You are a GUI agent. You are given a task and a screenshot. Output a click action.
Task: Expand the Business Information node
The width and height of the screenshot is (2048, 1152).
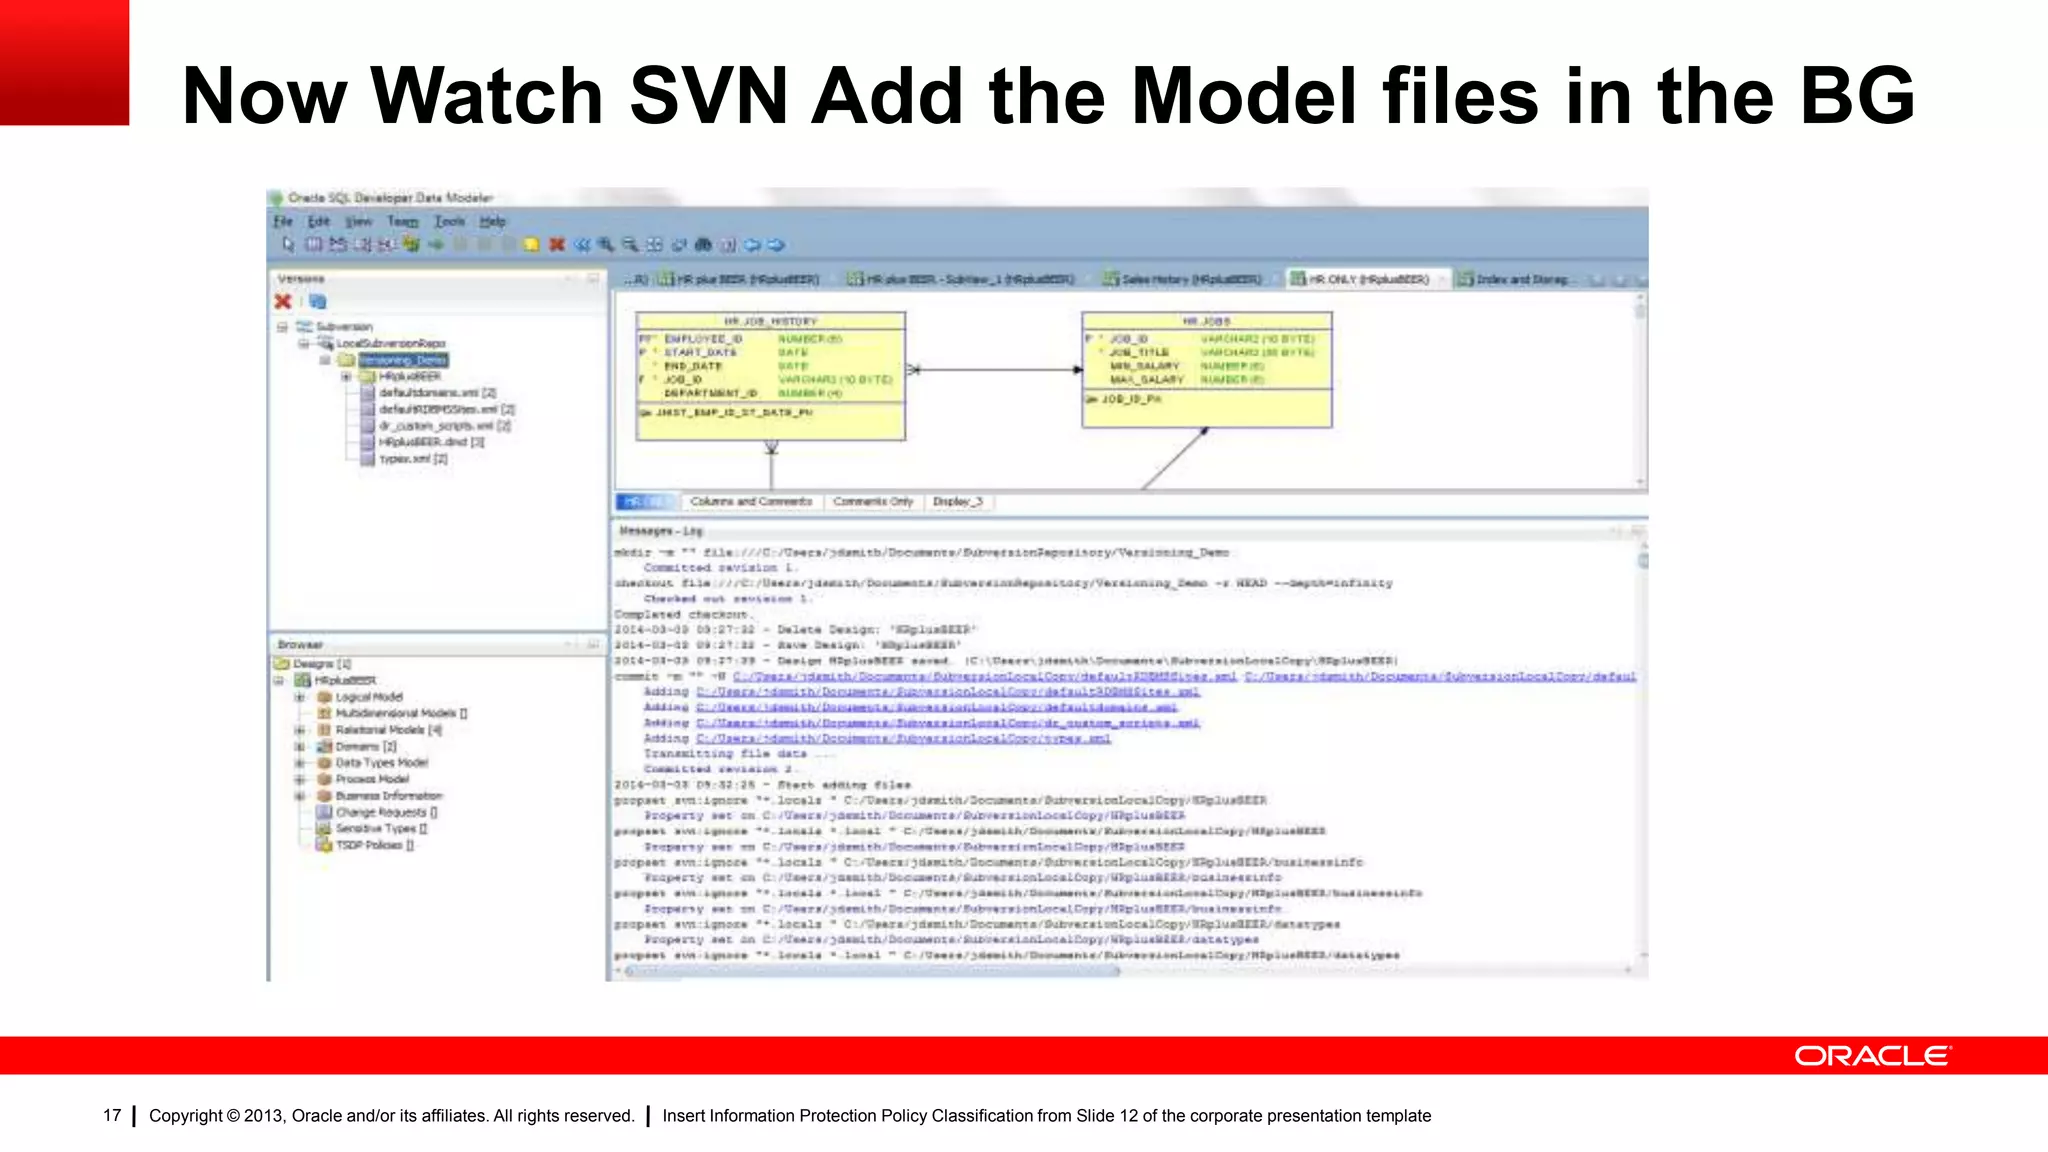(299, 796)
